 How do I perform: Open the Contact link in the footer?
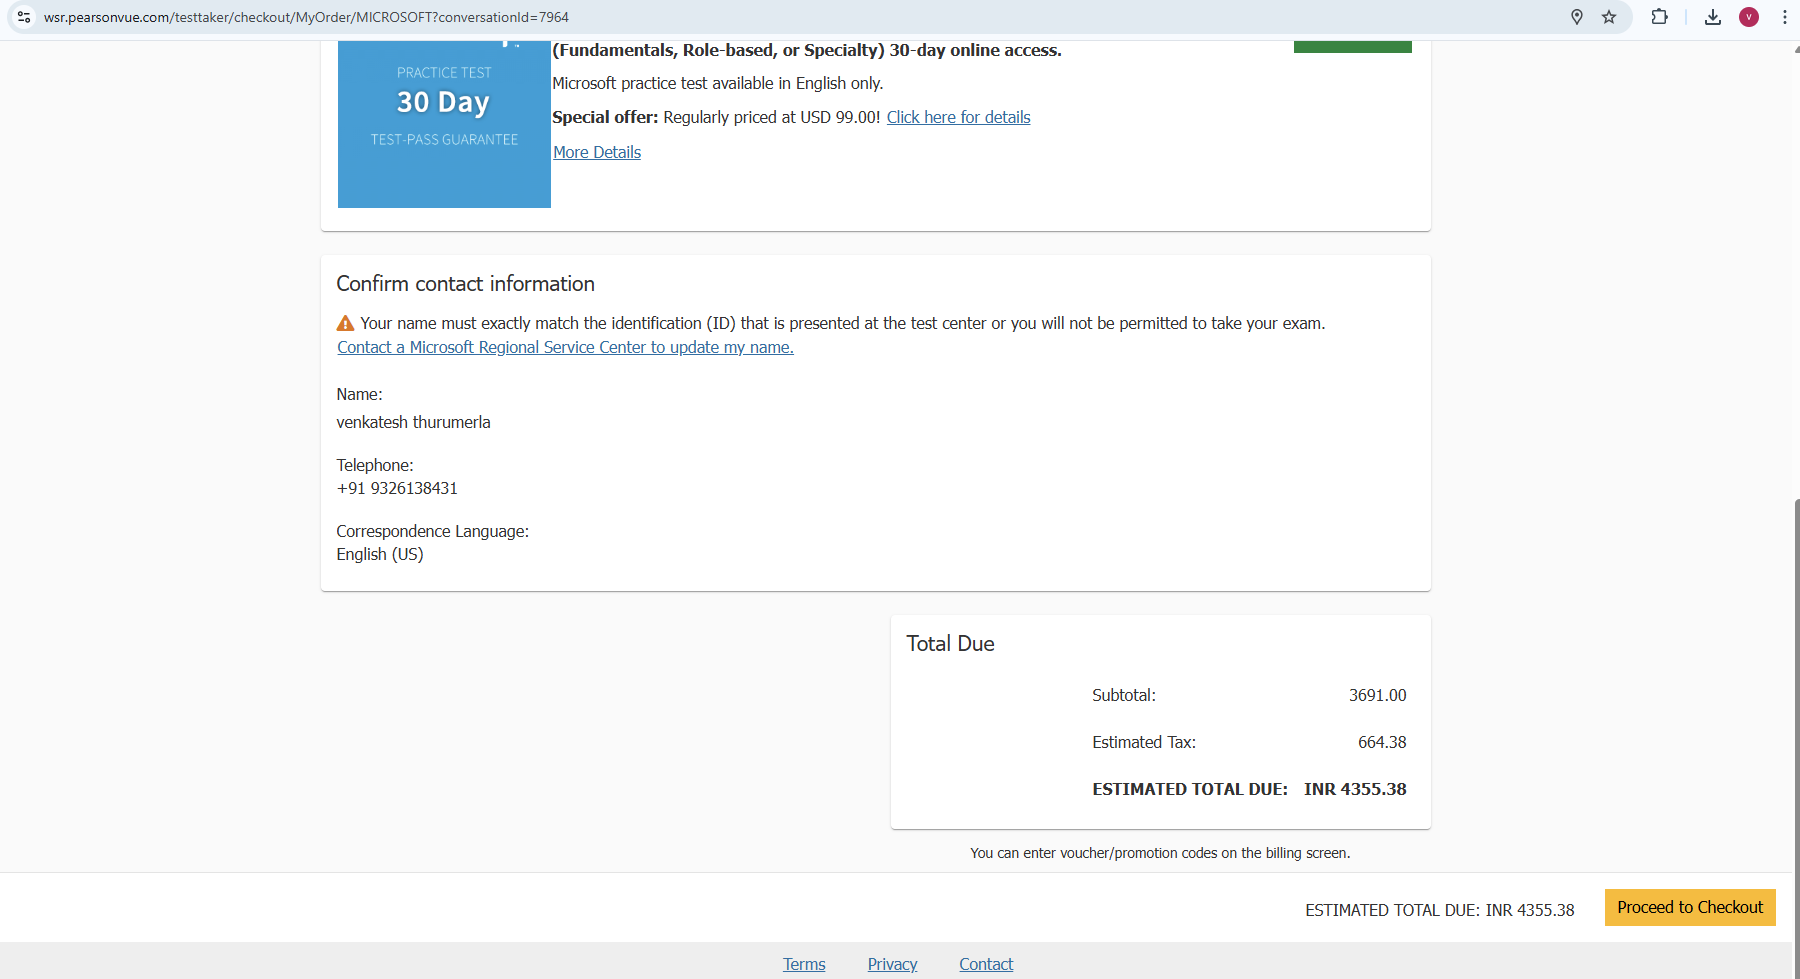click(x=985, y=963)
